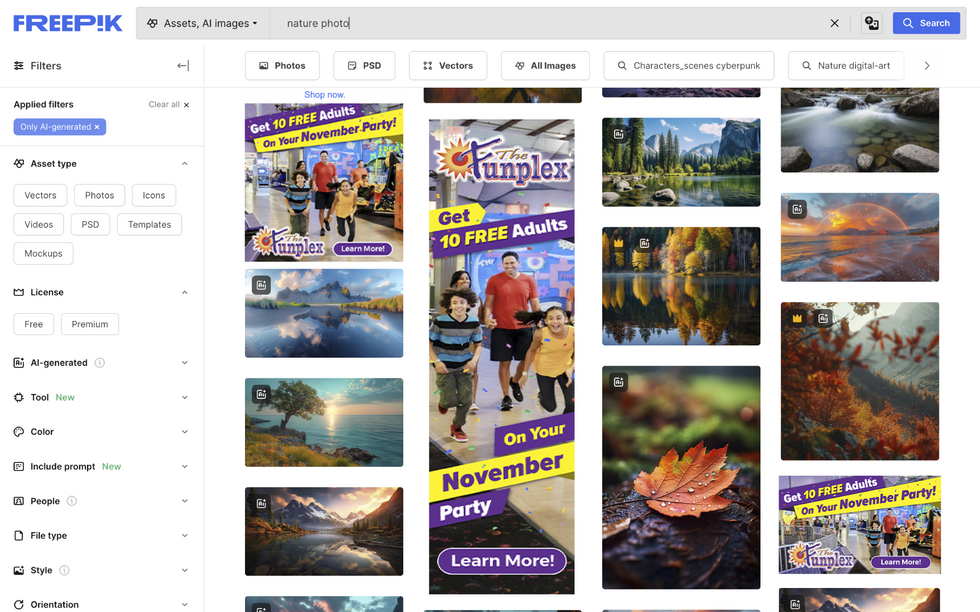
Task: Click the People info icon
Action: tap(72, 501)
